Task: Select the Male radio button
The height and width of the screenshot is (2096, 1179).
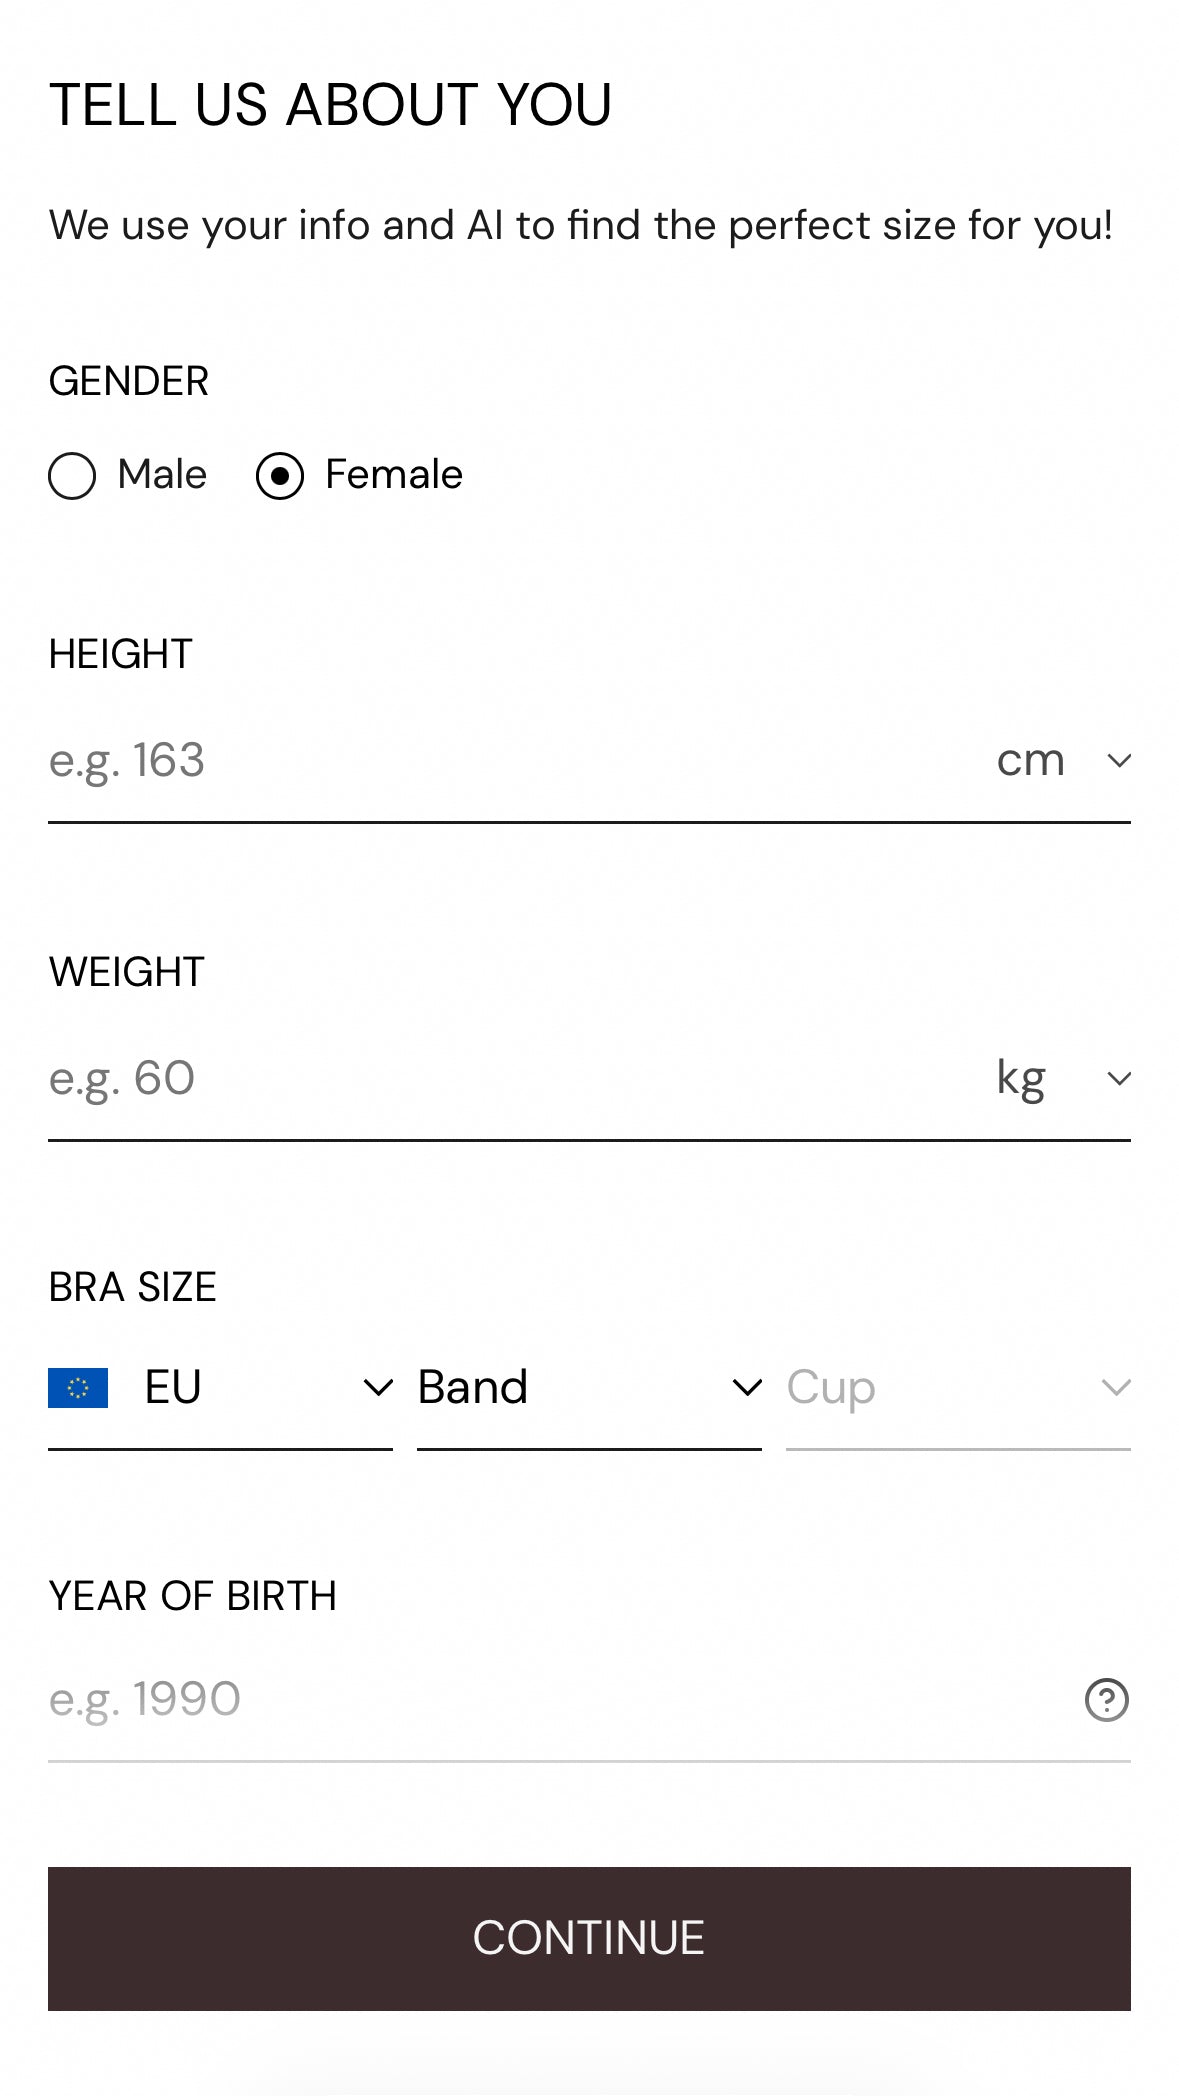Action: (72, 475)
